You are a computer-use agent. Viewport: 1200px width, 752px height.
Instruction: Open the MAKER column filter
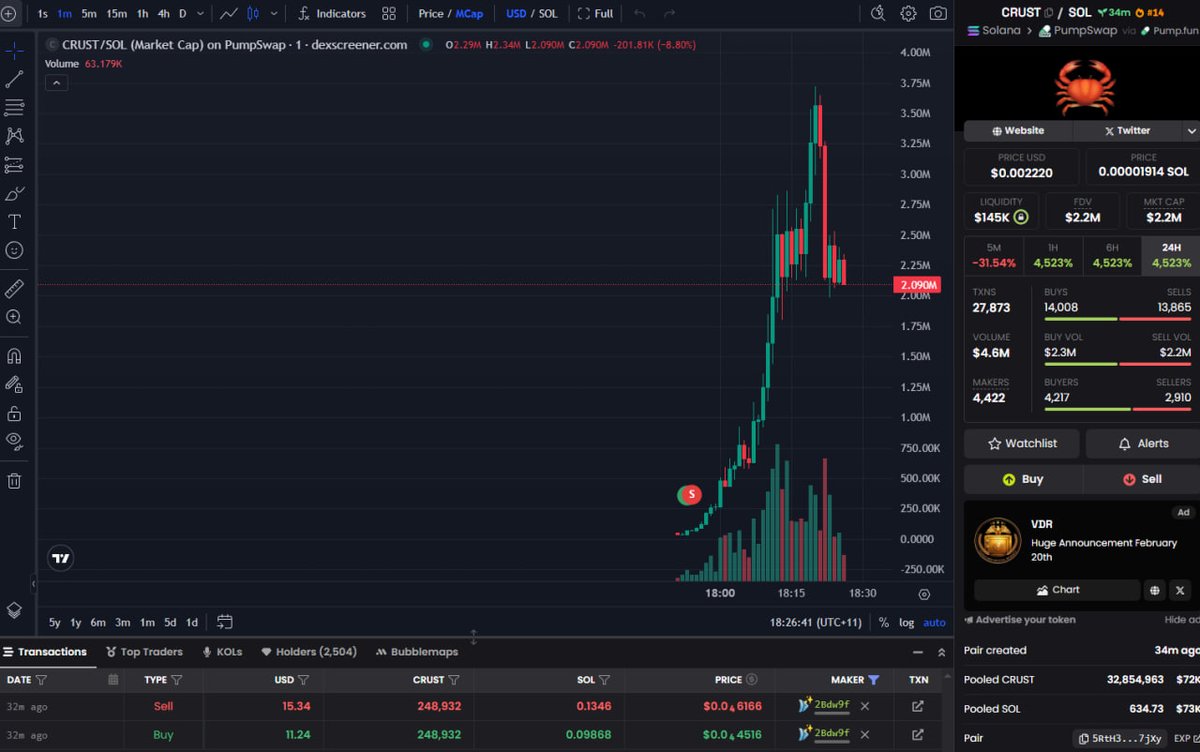pyautogui.click(x=874, y=680)
